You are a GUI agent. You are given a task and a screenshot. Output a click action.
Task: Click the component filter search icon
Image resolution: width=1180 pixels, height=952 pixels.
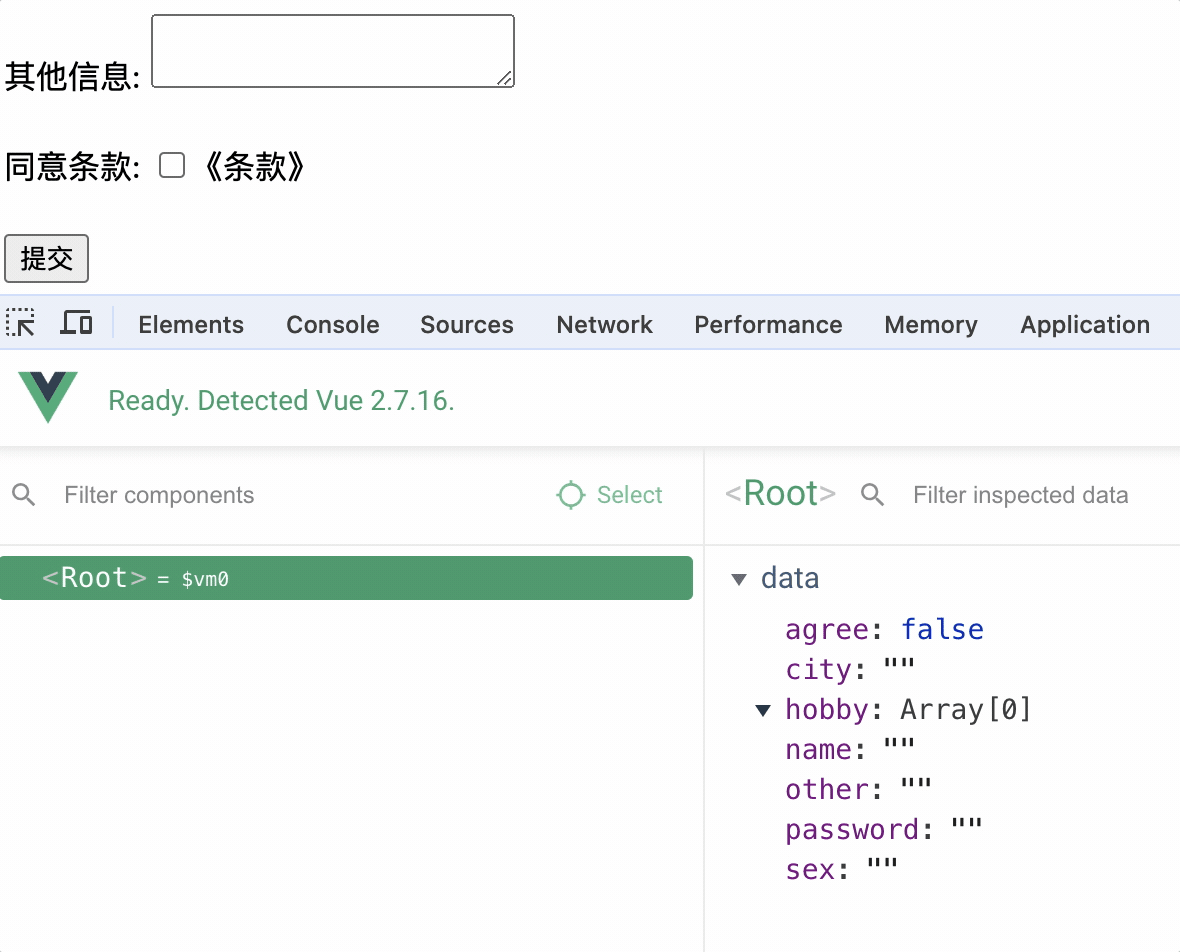[x=24, y=495]
